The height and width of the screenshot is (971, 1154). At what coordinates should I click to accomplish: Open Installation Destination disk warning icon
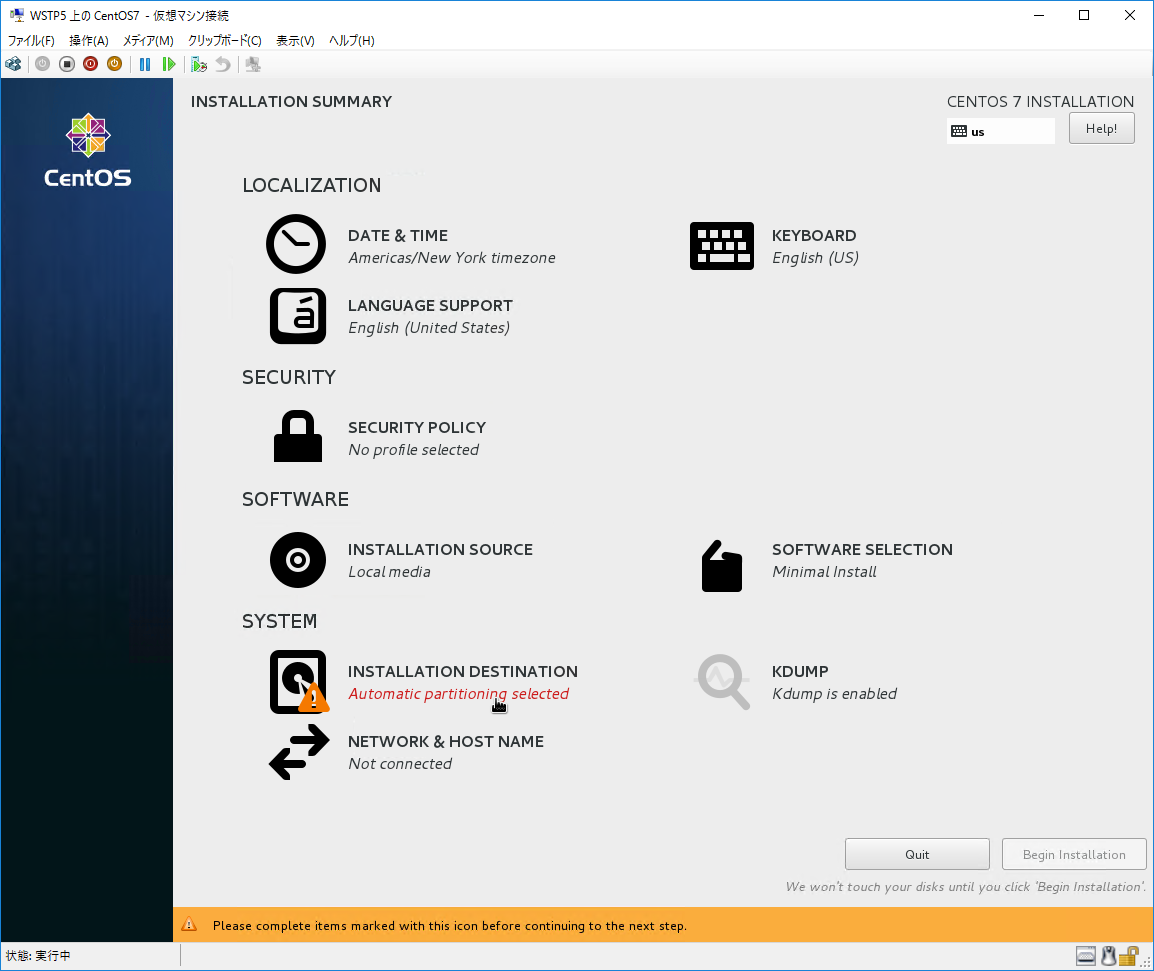pos(299,682)
